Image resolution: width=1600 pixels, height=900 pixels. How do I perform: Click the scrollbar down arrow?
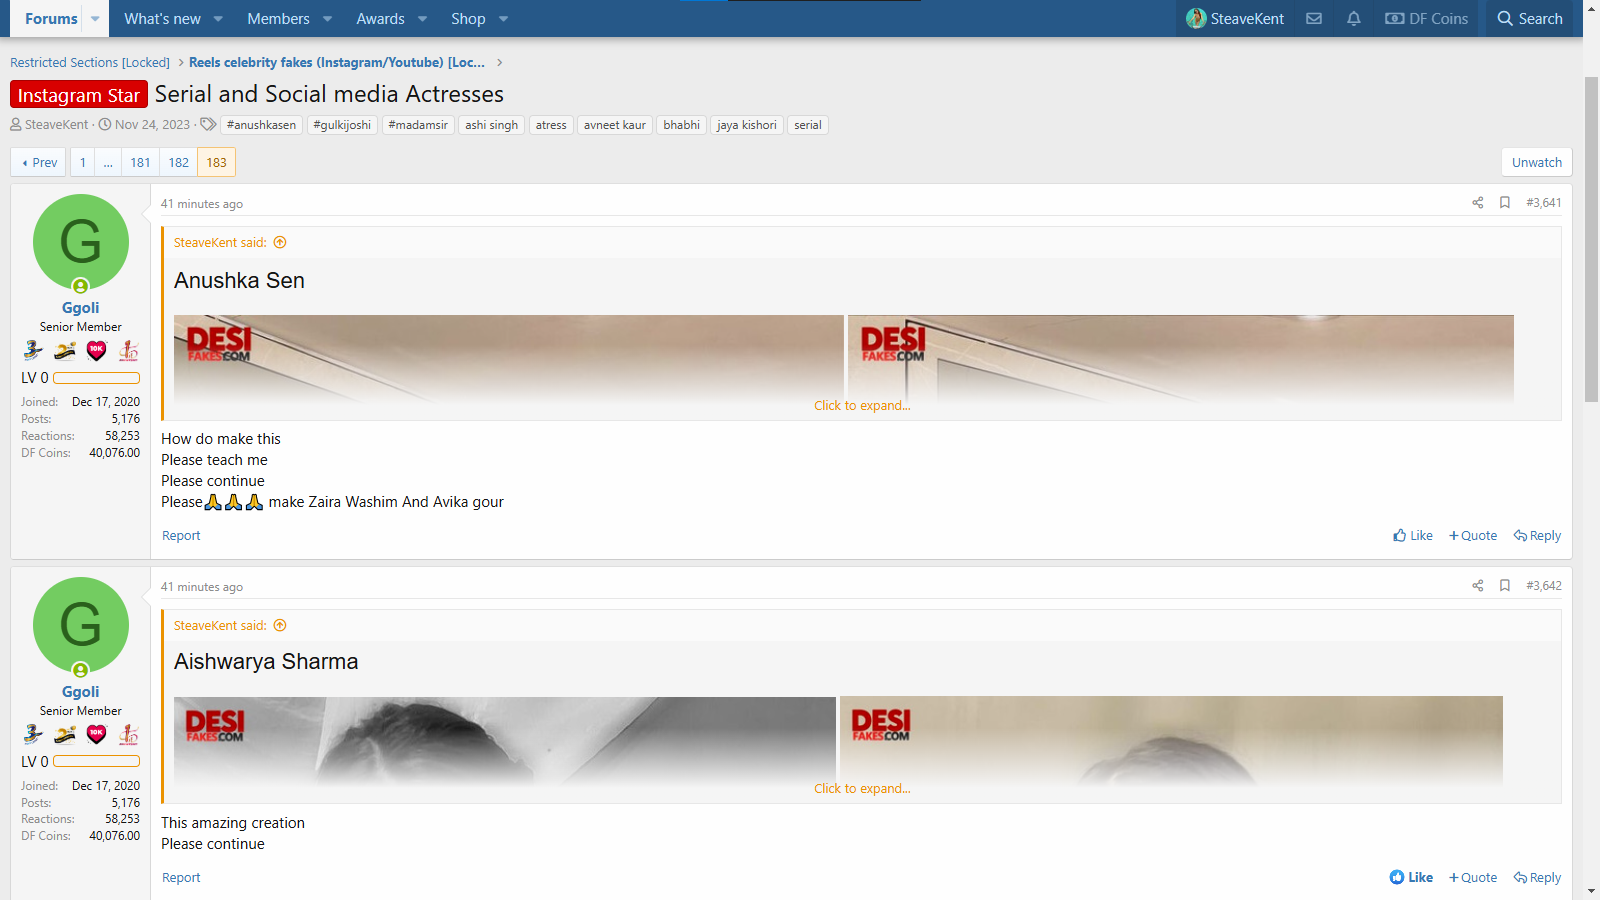point(1591,891)
